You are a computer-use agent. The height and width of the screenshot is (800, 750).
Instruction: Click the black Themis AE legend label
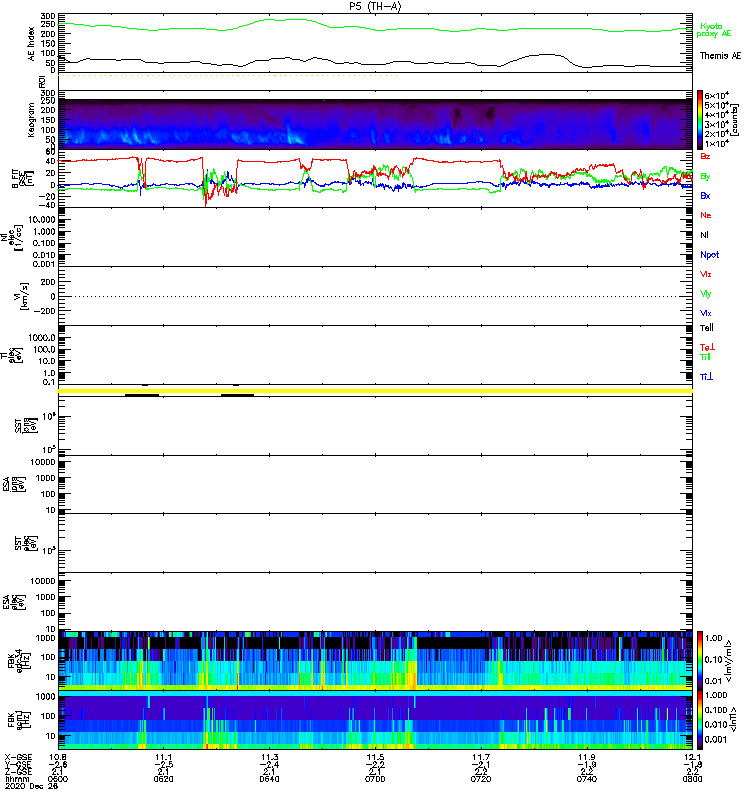717,56
